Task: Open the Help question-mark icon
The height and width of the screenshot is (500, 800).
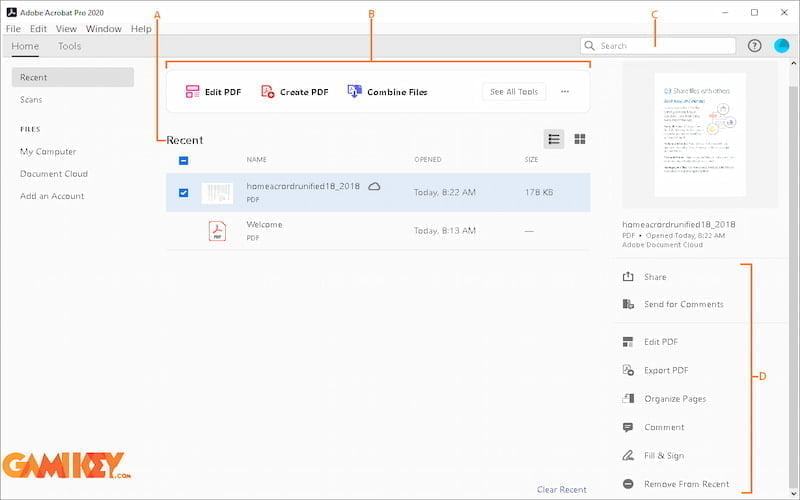Action: pyautogui.click(x=754, y=46)
